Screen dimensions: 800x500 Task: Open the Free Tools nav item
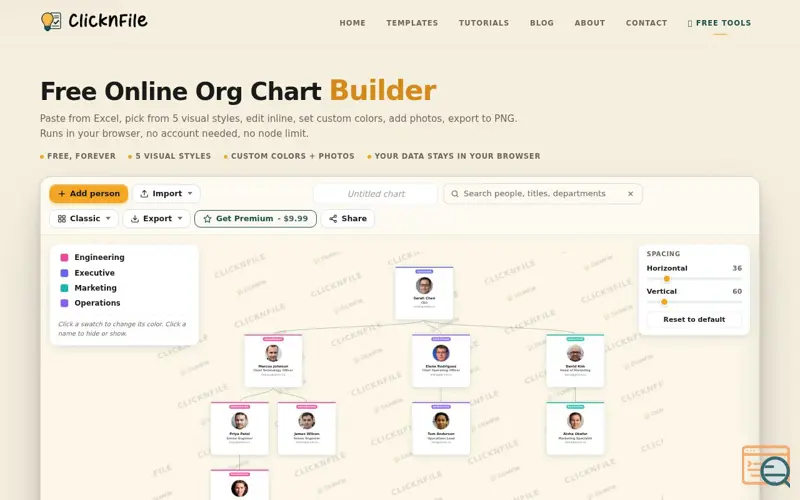click(719, 23)
